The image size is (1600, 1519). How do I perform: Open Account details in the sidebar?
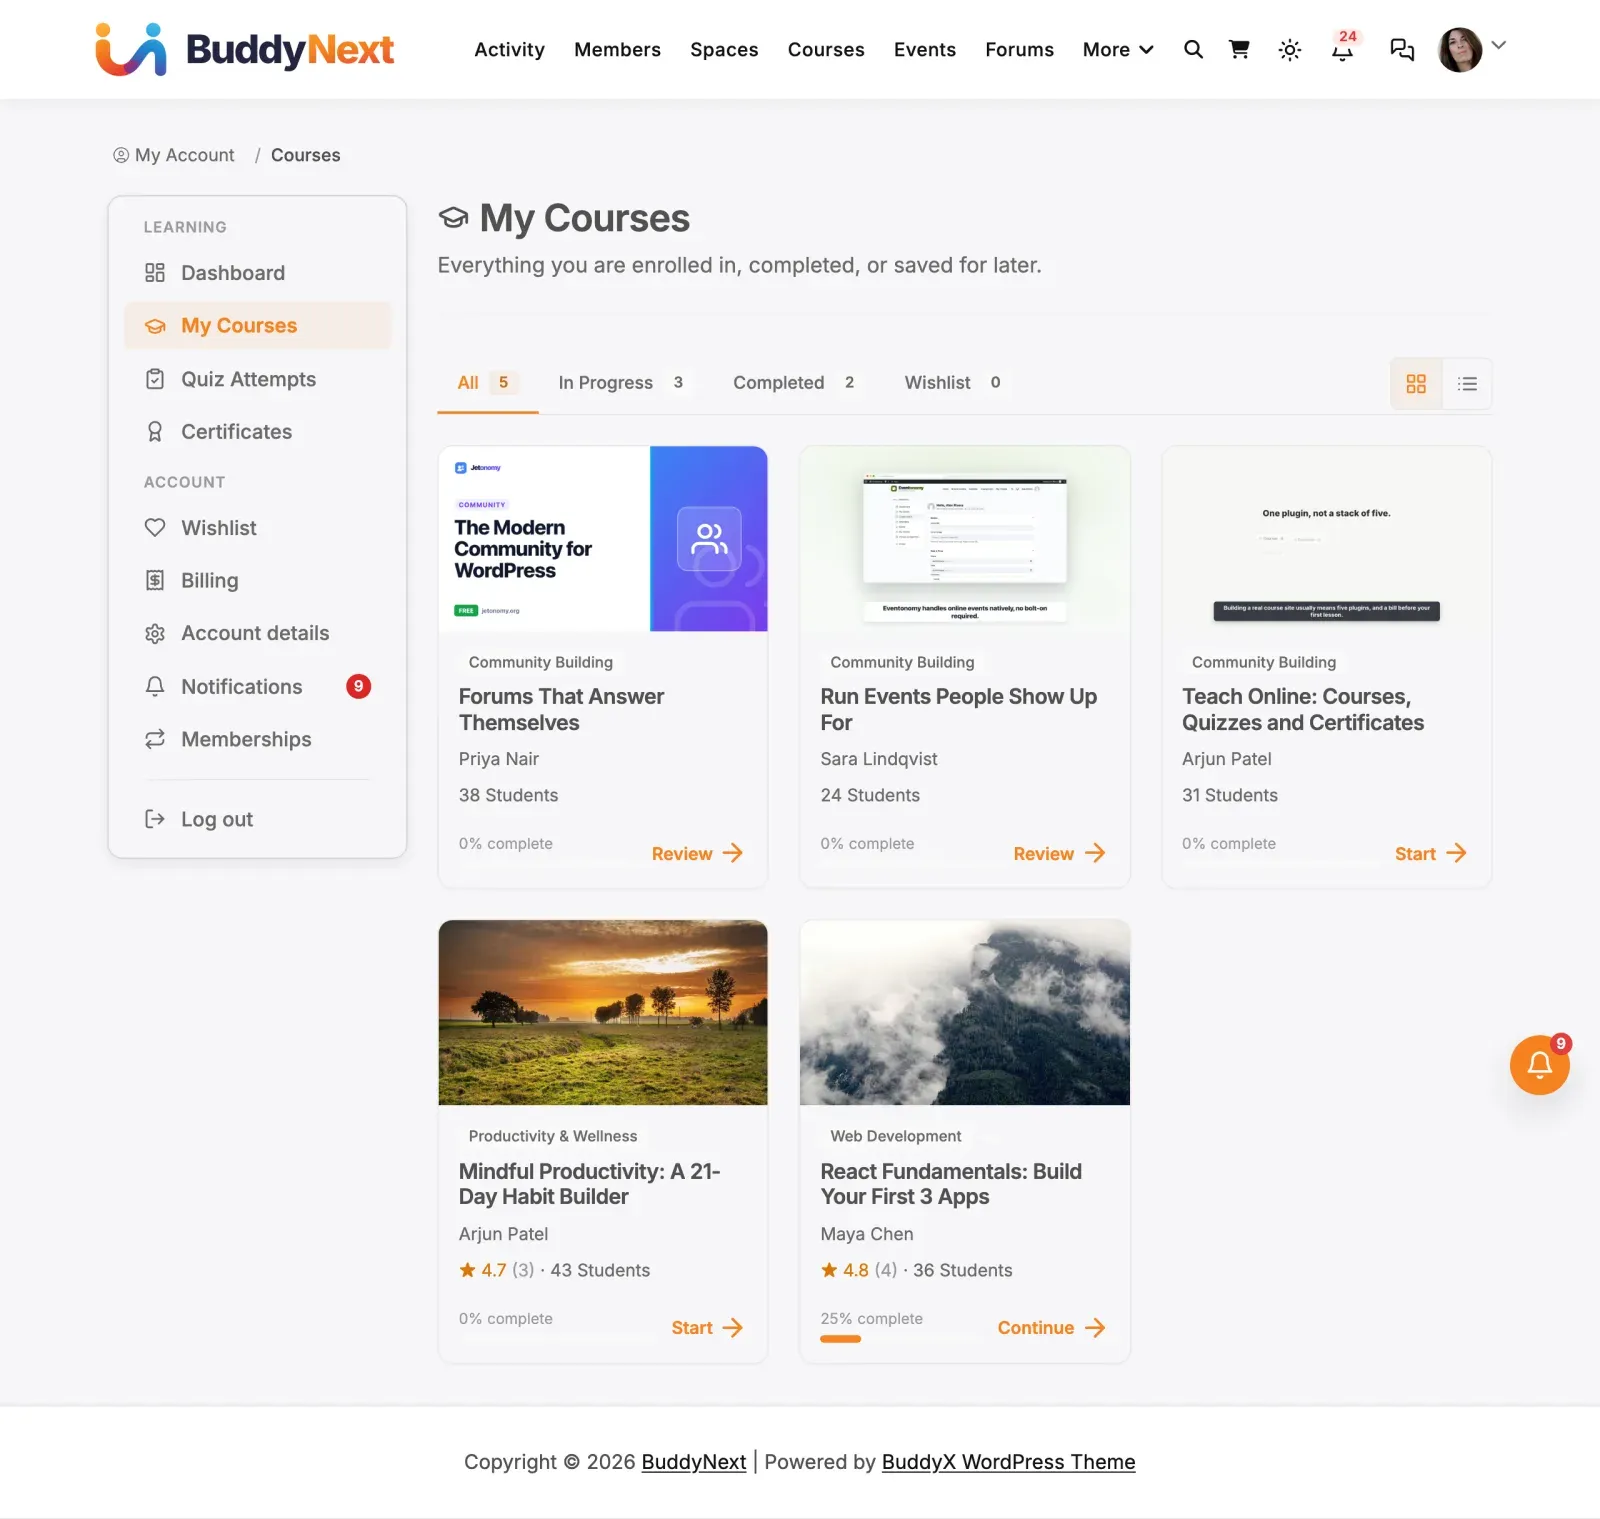coord(258,633)
